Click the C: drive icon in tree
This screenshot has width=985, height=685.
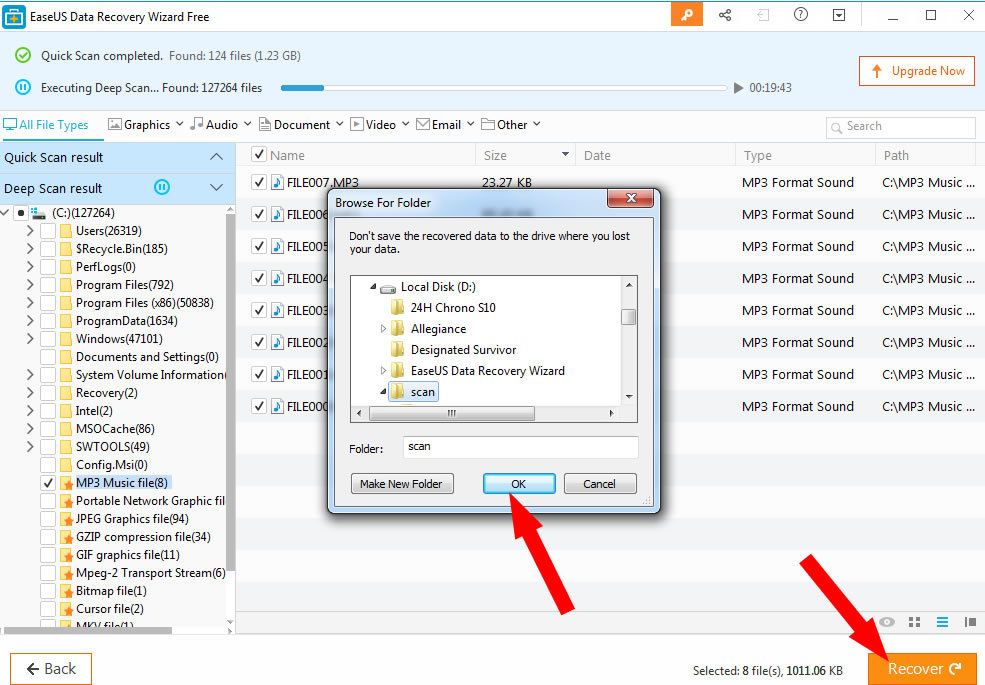tap(38, 214)
